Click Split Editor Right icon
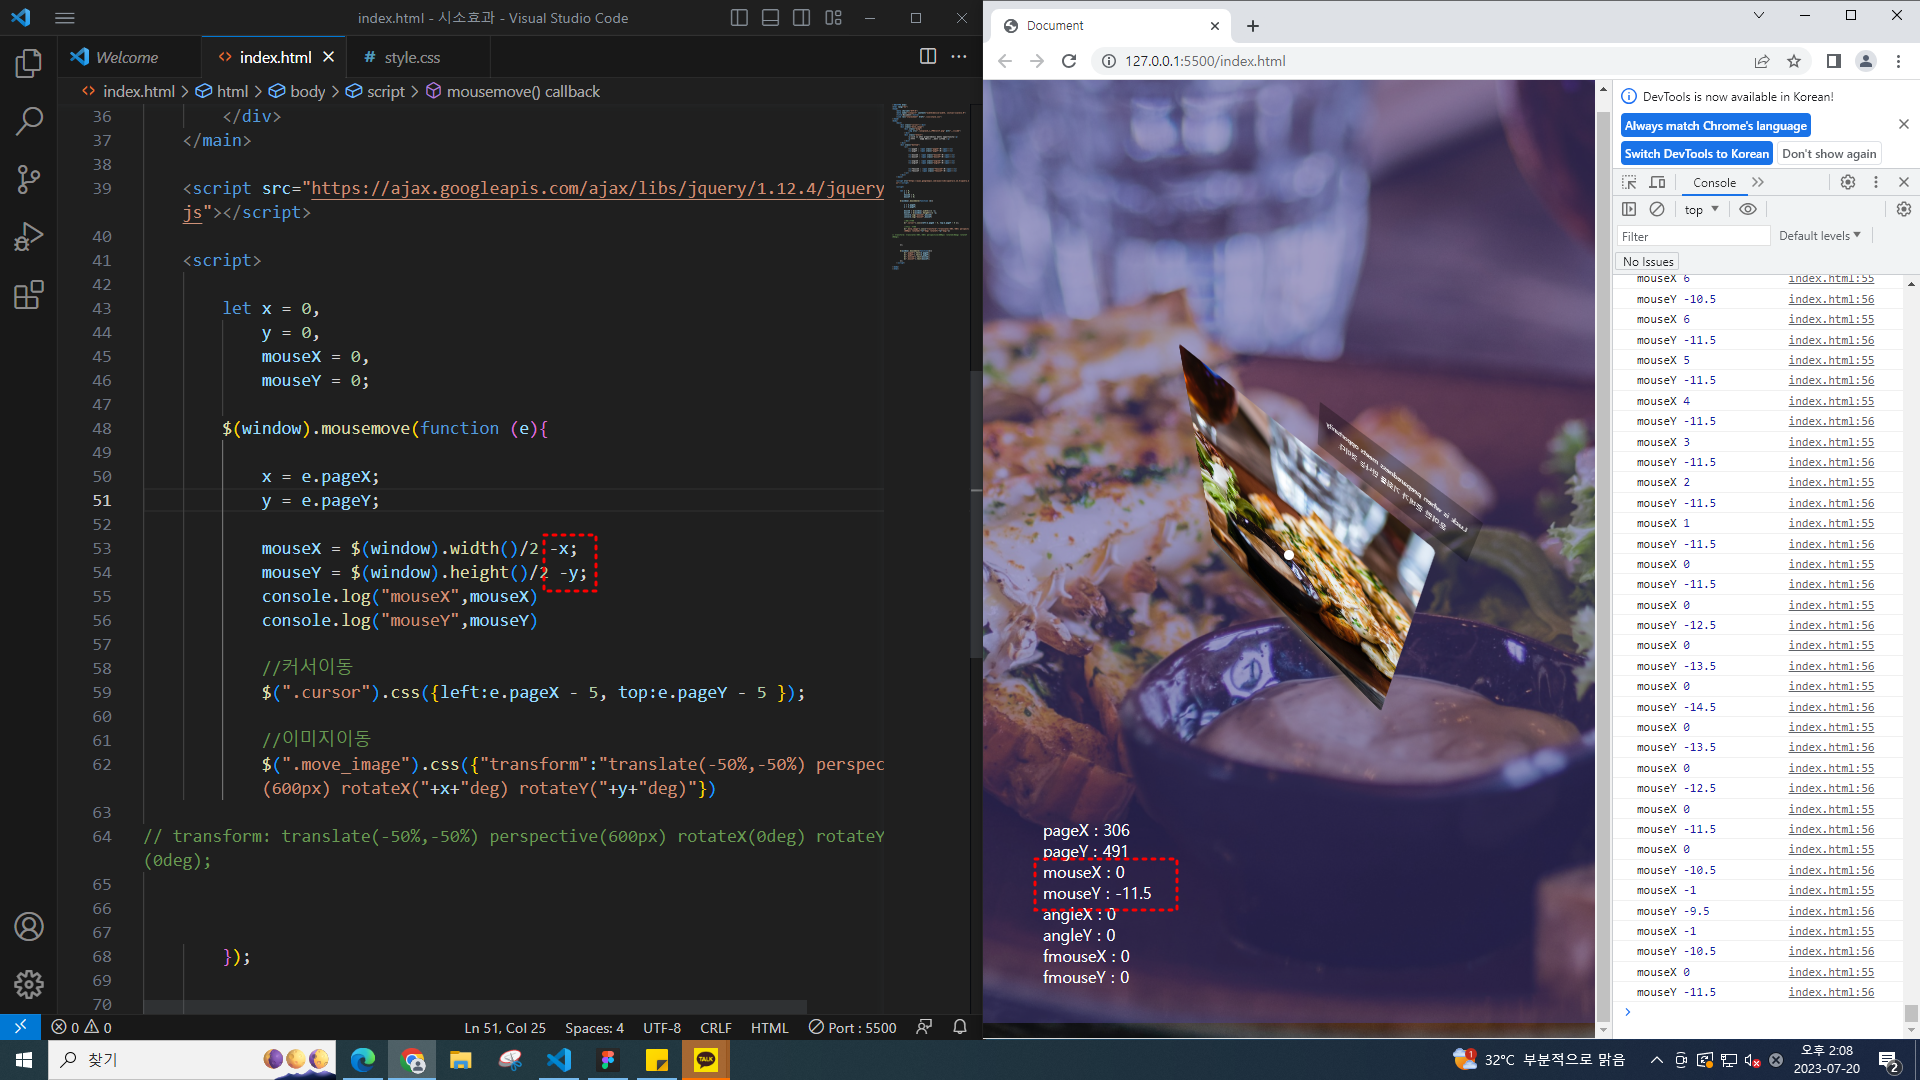The image size is (1920, 1080). pos(928,57)
